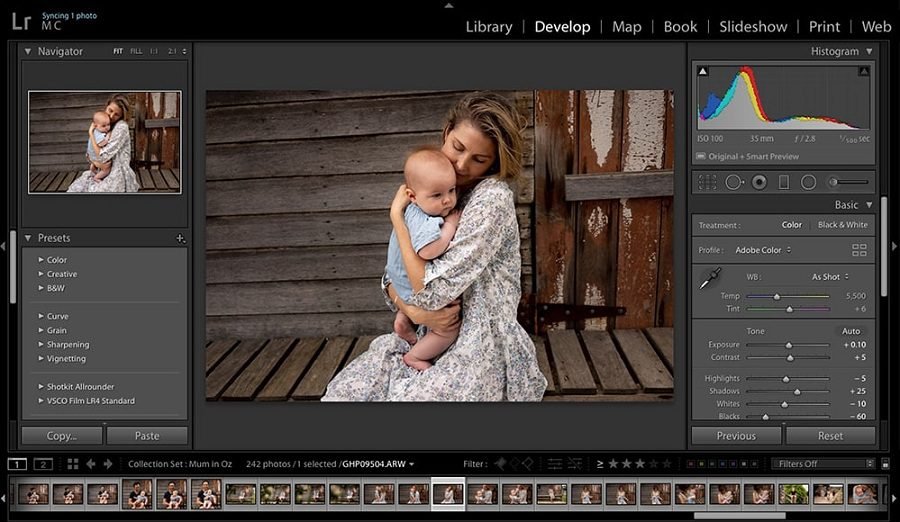This screenshot has width=900, height=522.
Task: Select the Radial Filter tool
Action: click(808, 182)
